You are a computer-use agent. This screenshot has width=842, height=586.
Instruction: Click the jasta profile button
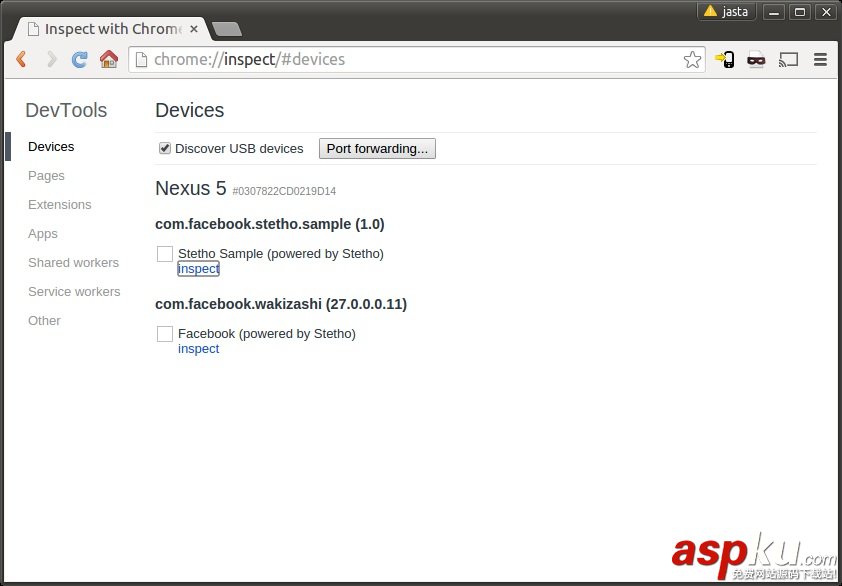[726, 11]
